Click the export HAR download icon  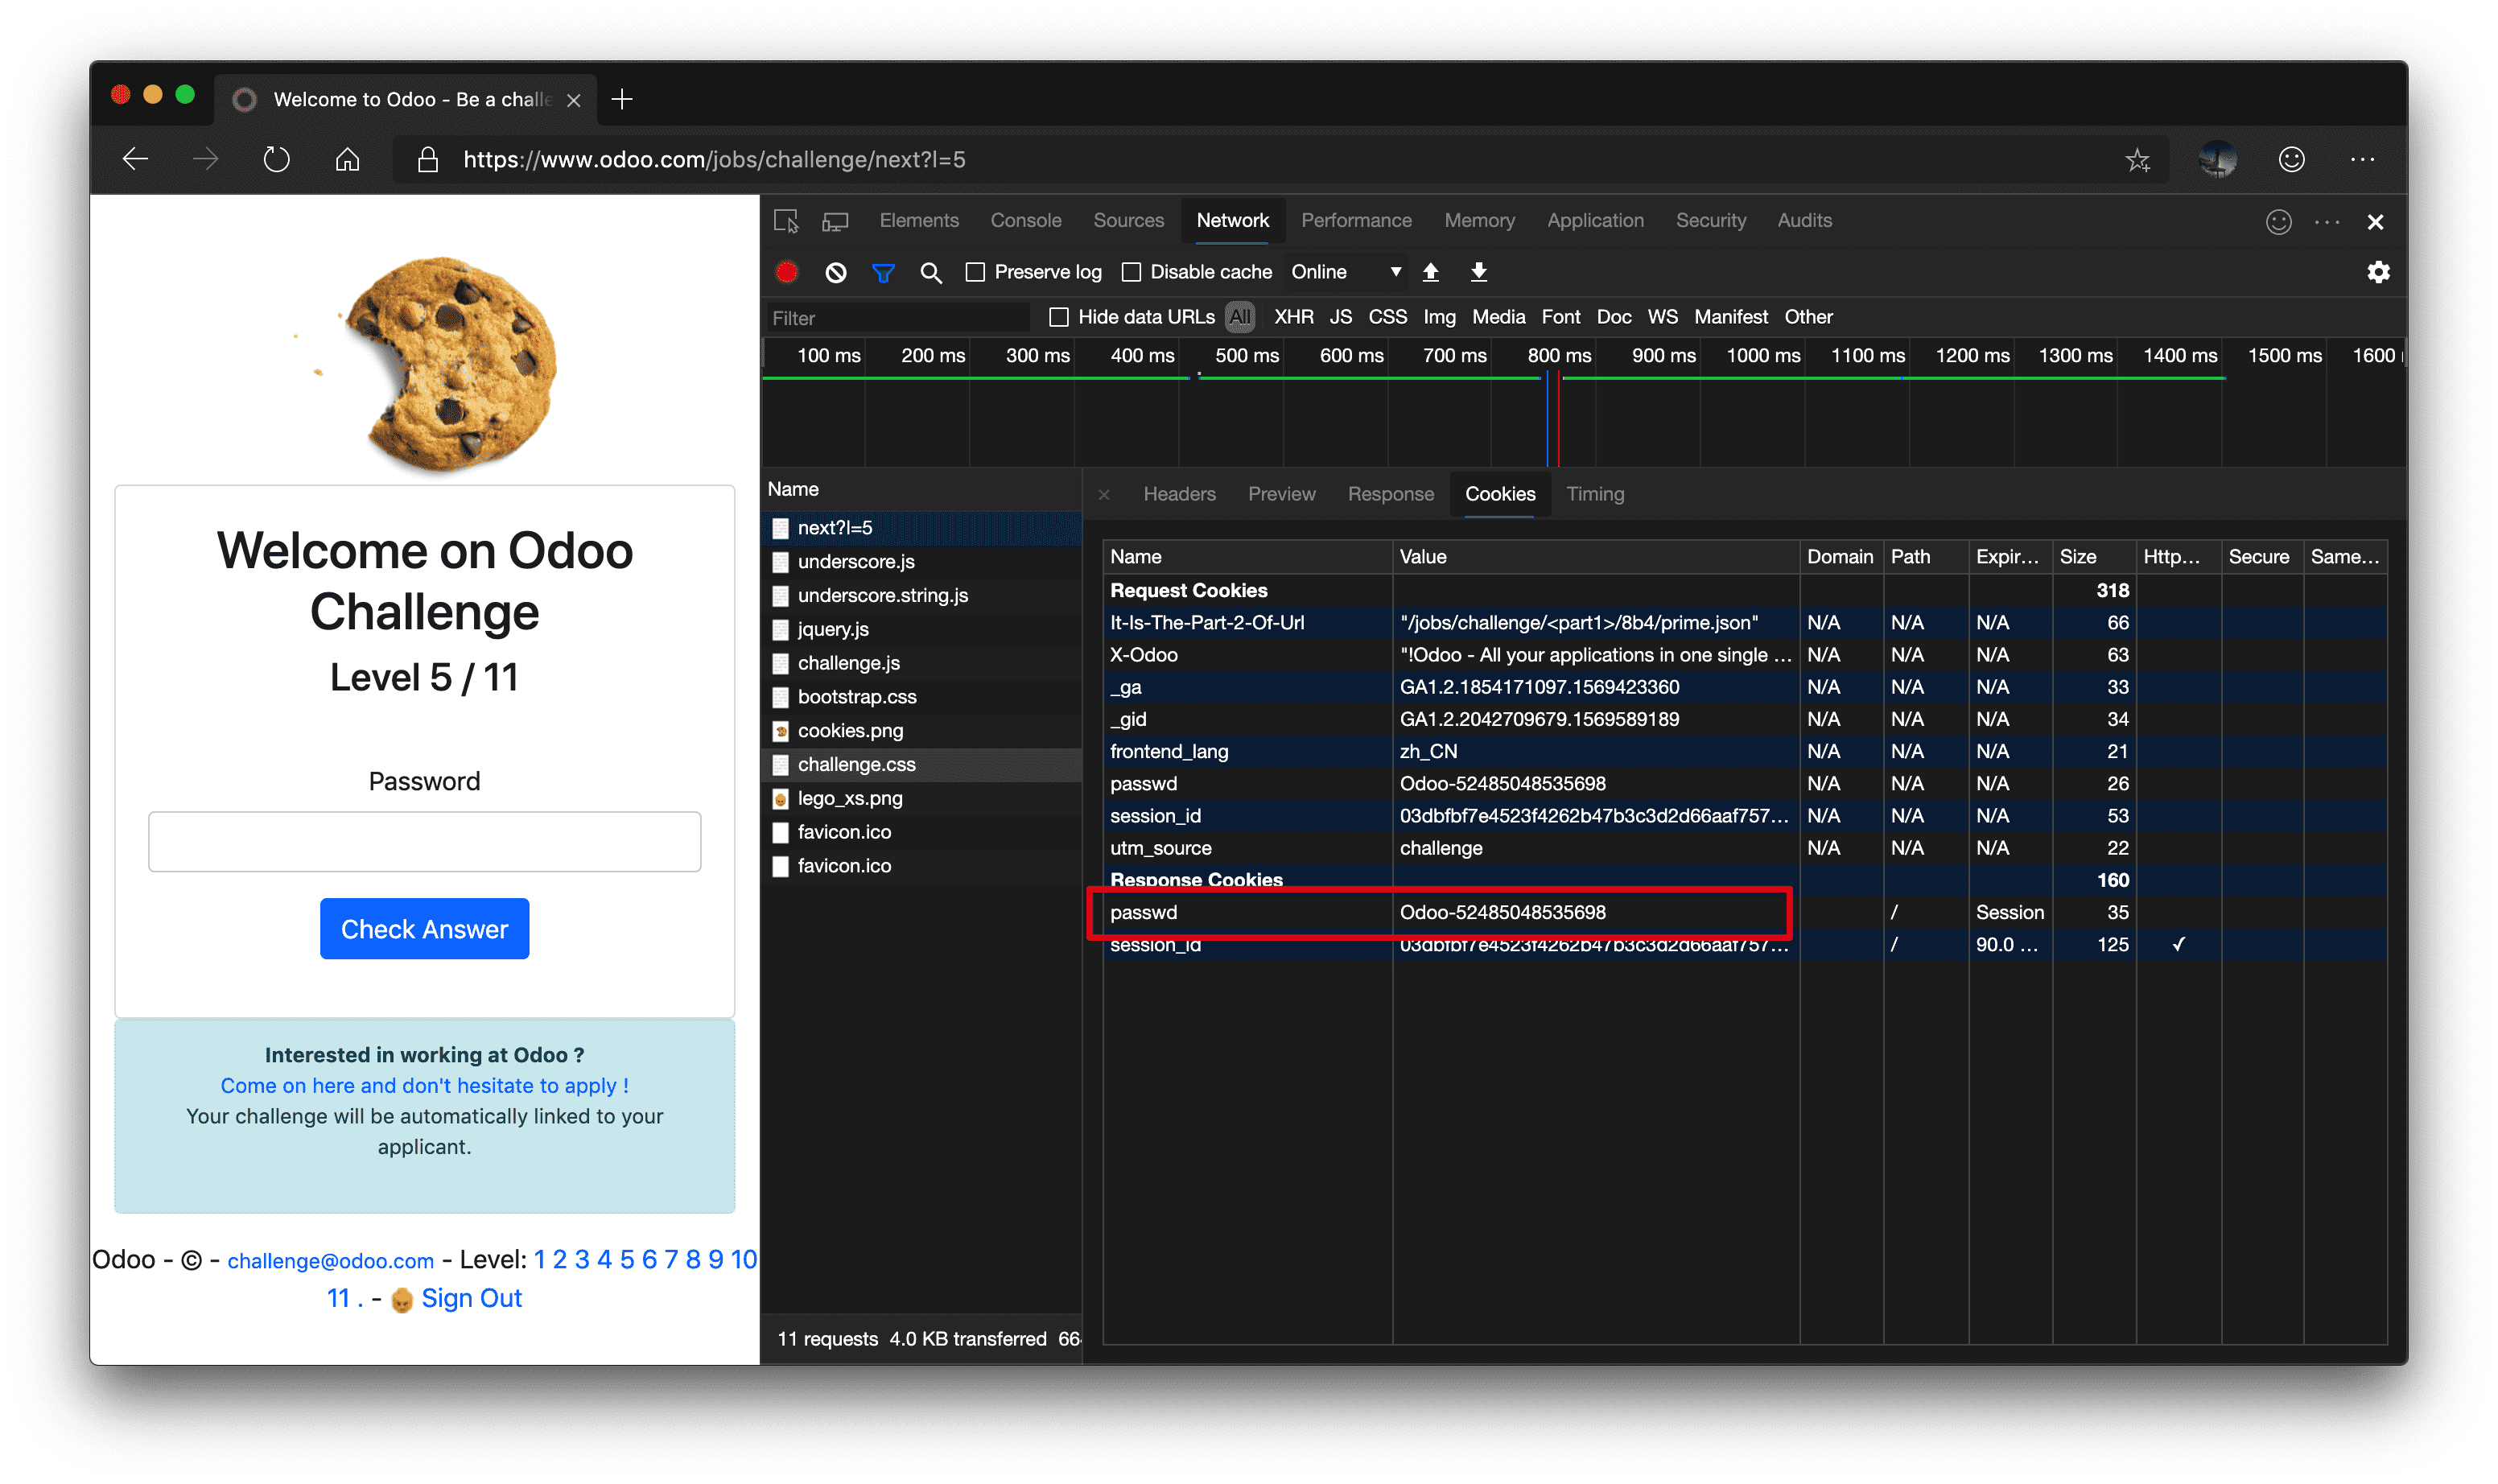(1478, 272)
